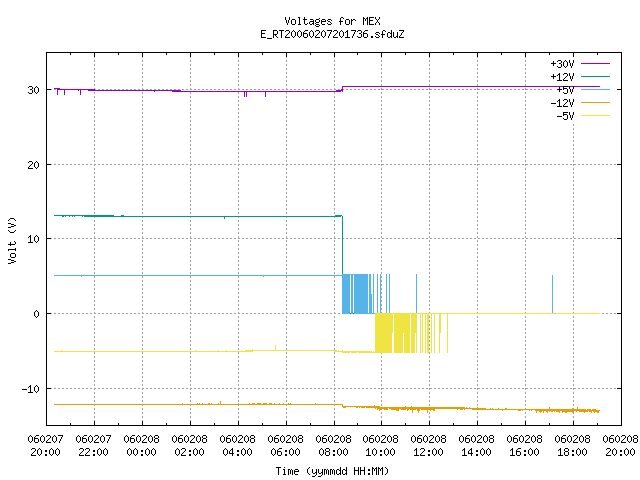Click the '+5V' legend label
Screen dimensions: 640x480
tap(565, 90)
